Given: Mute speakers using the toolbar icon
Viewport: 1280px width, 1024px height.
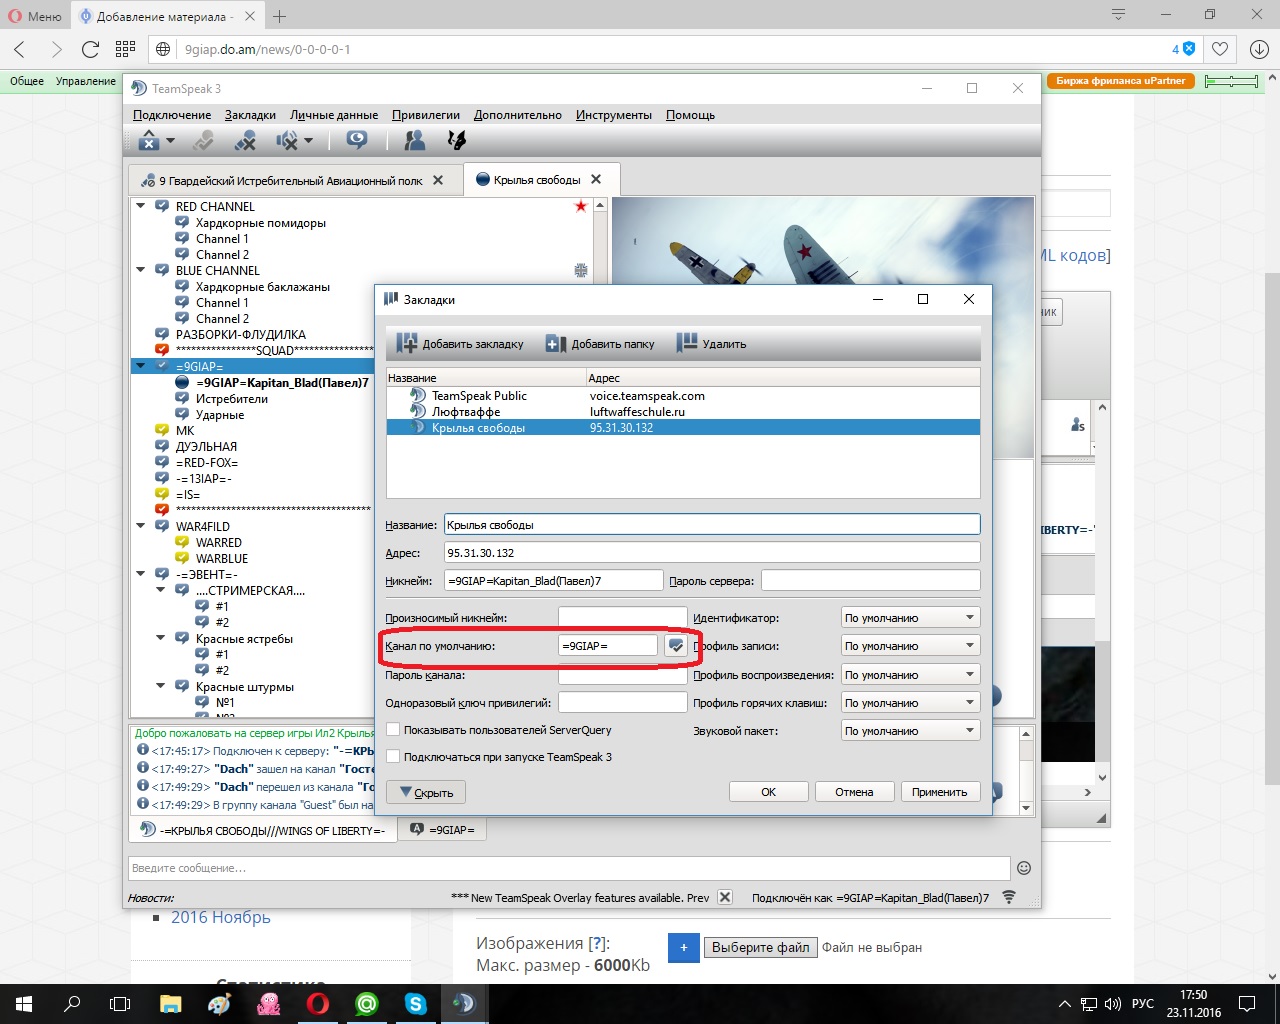Looking at the screenshot, I should coord(288,141).
